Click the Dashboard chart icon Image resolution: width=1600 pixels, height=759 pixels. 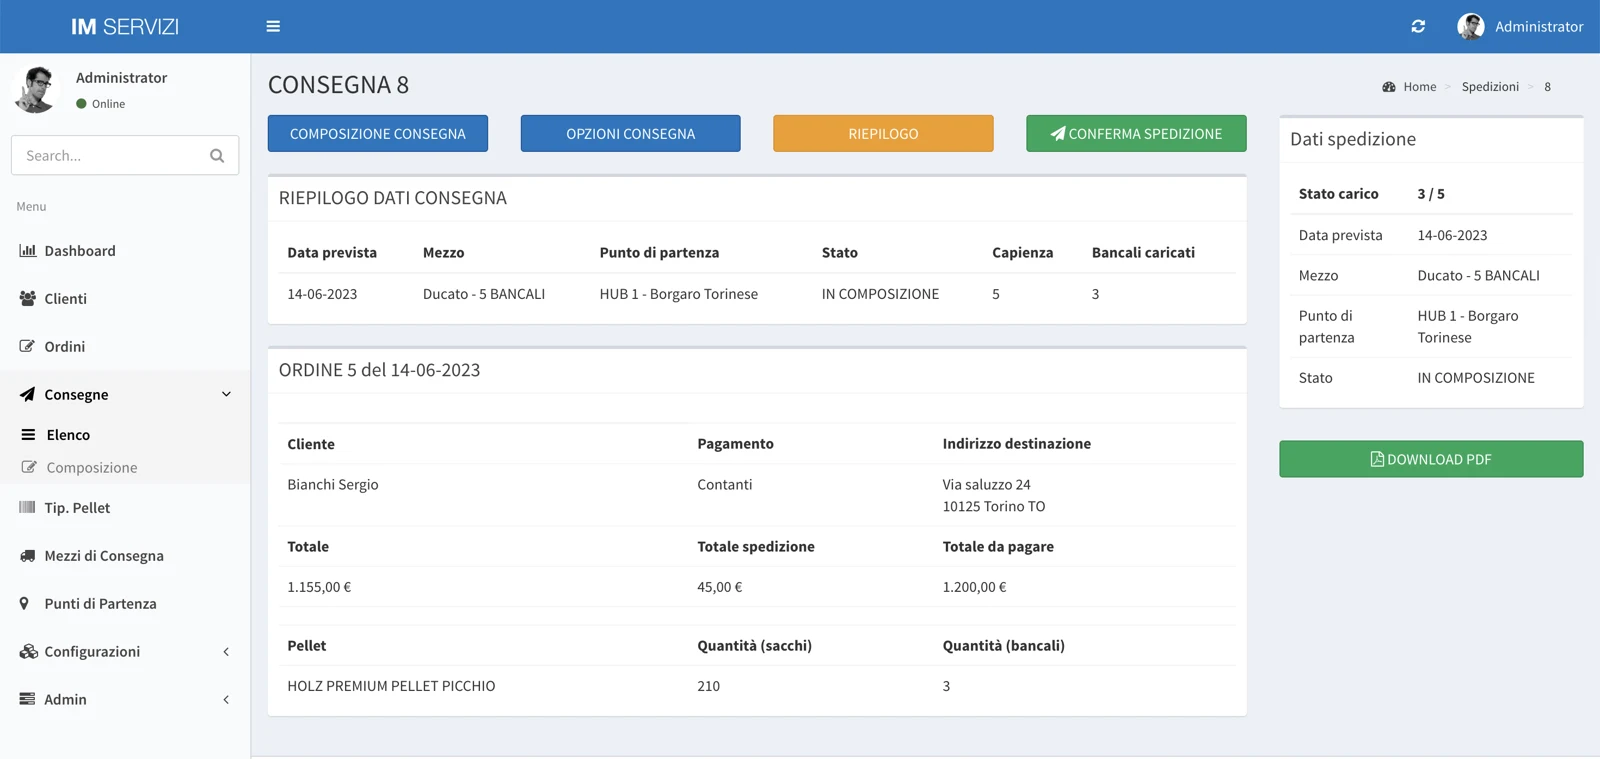click(28, 250)
